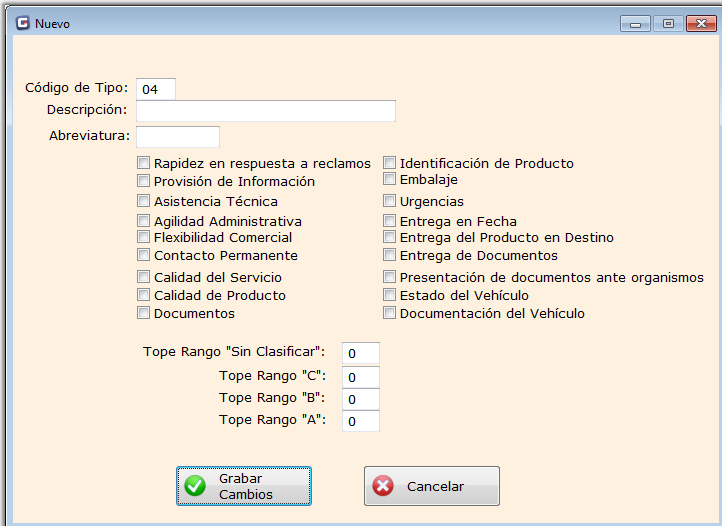Select the Tope Rango "C" field
The image size is (722, 526).
(x=361, y=376)
